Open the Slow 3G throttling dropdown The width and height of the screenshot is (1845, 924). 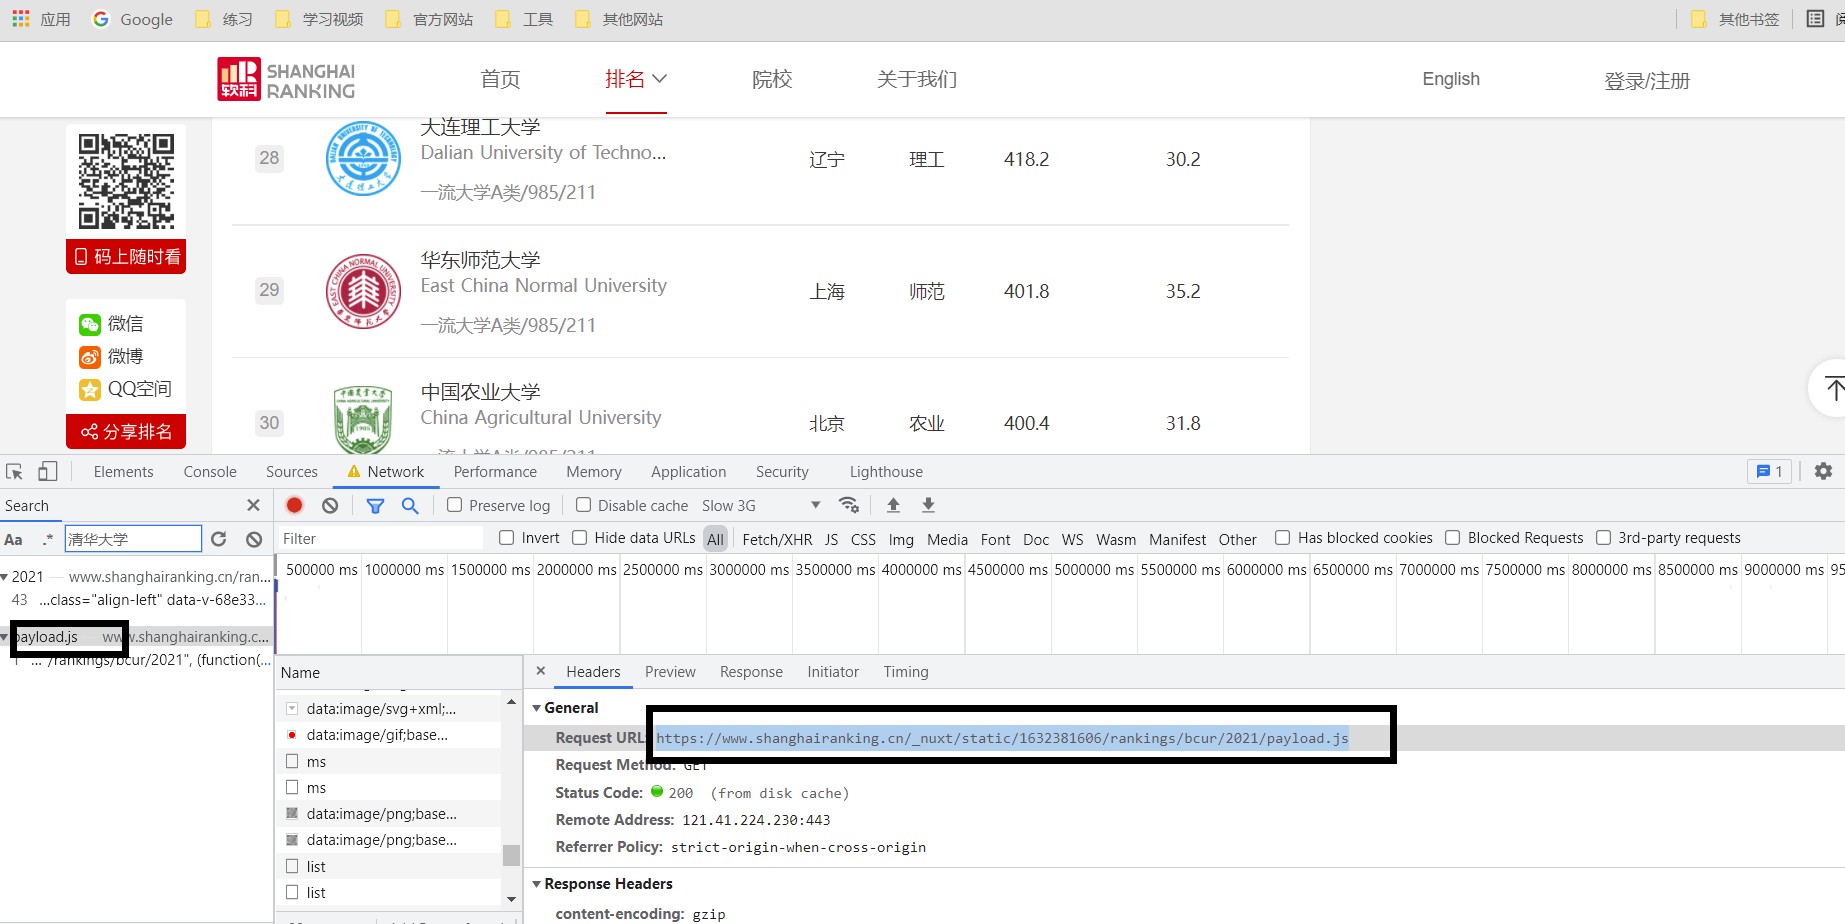(761, 505)
